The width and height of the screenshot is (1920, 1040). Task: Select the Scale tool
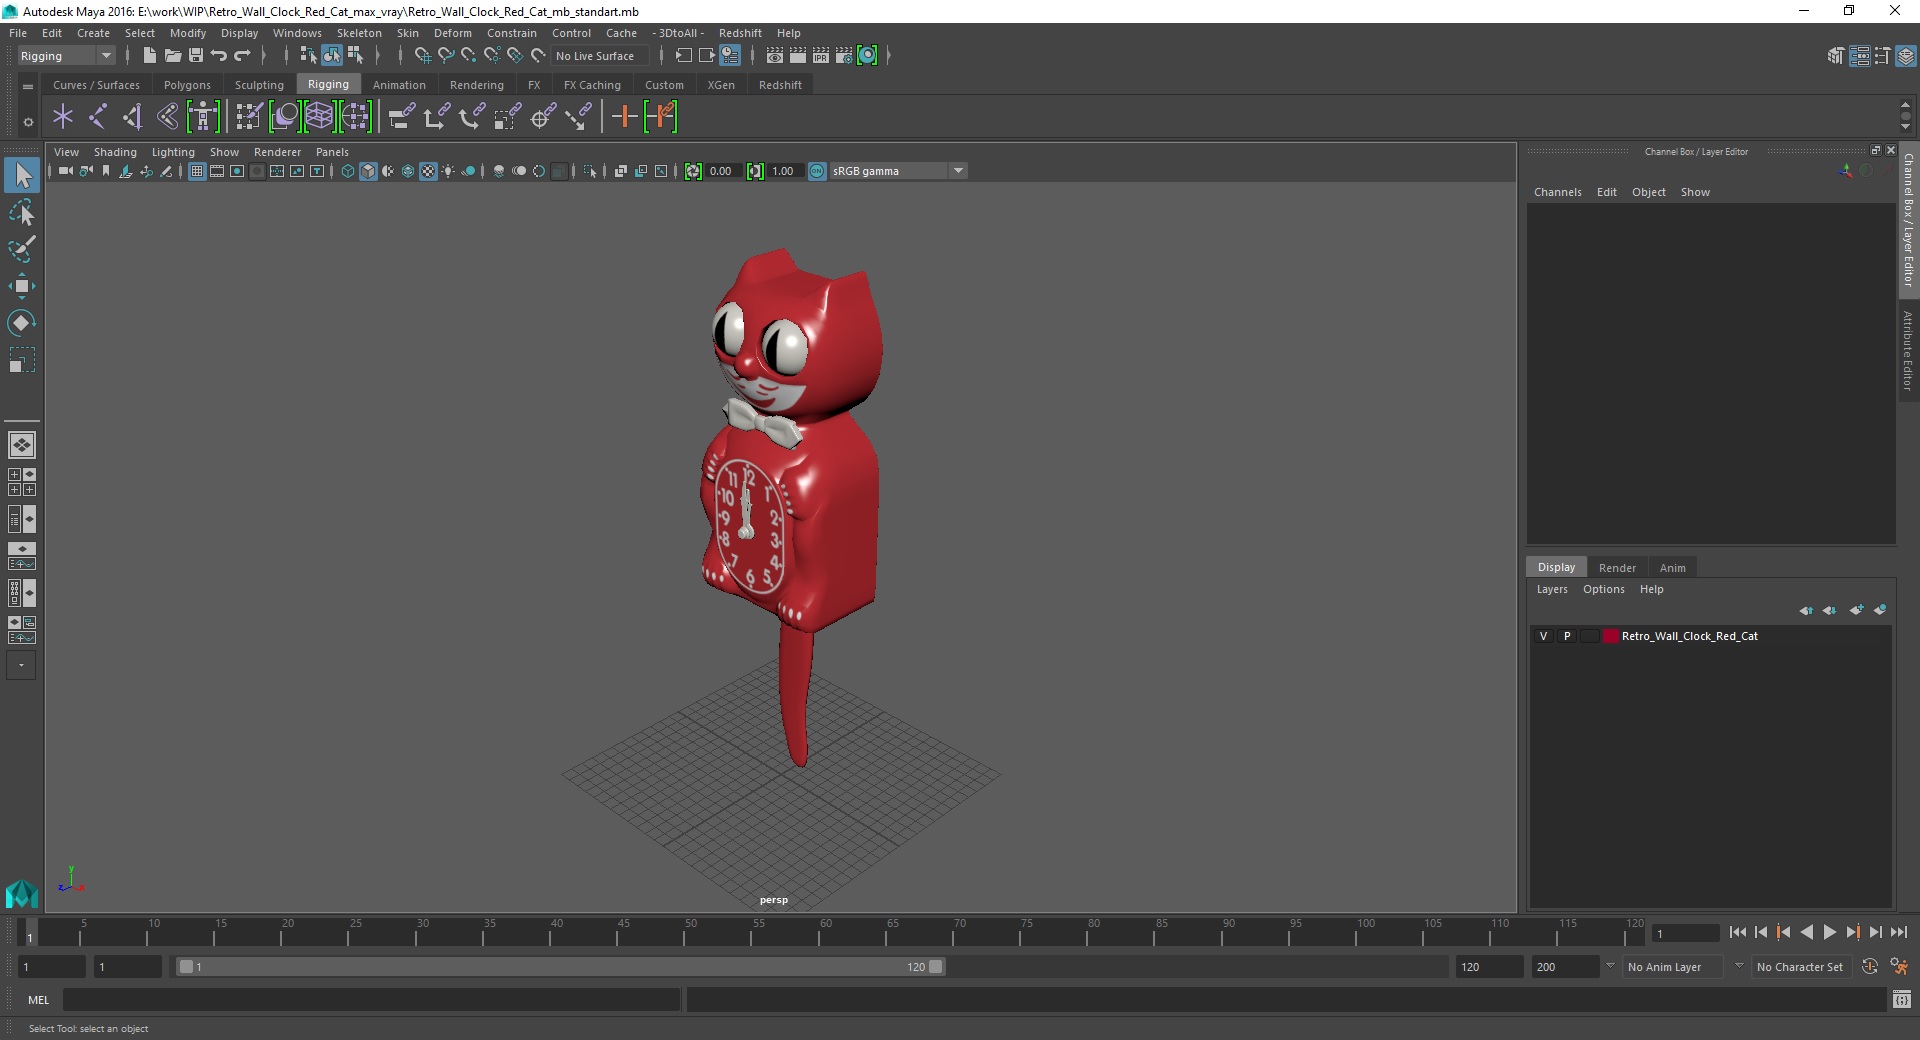tap(22, 359)
